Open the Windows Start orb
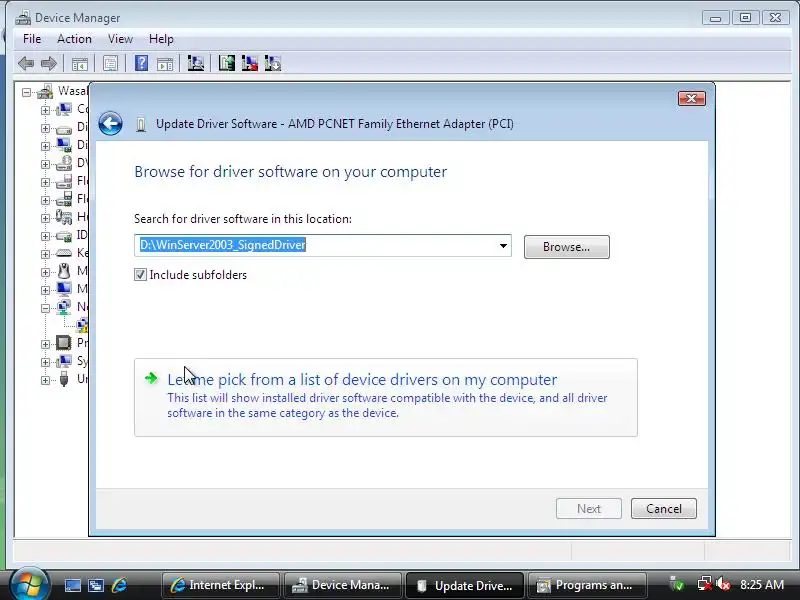This screenshot has height=600, width=800. (30, 584)
